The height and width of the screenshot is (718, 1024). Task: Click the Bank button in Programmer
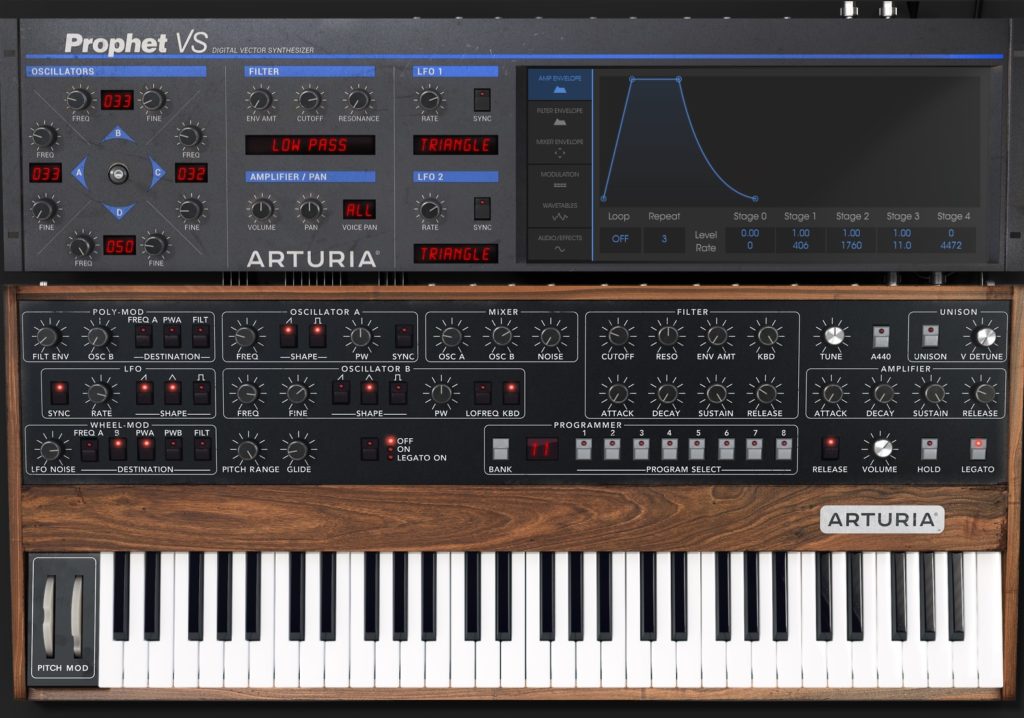[500, 449]
